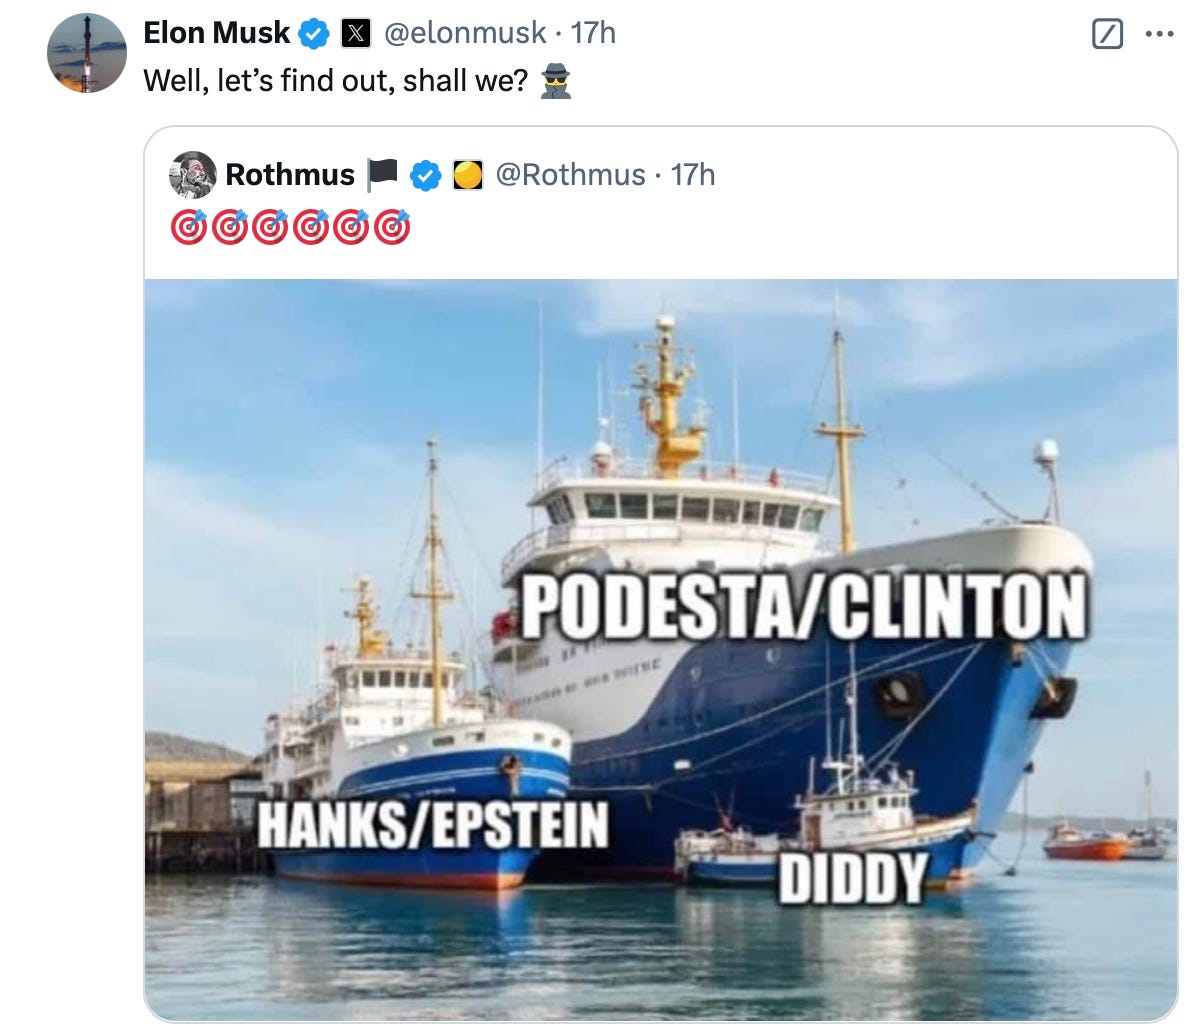Click the Rothmus display name
1194x1034 pixels.
tap(290, 175)
